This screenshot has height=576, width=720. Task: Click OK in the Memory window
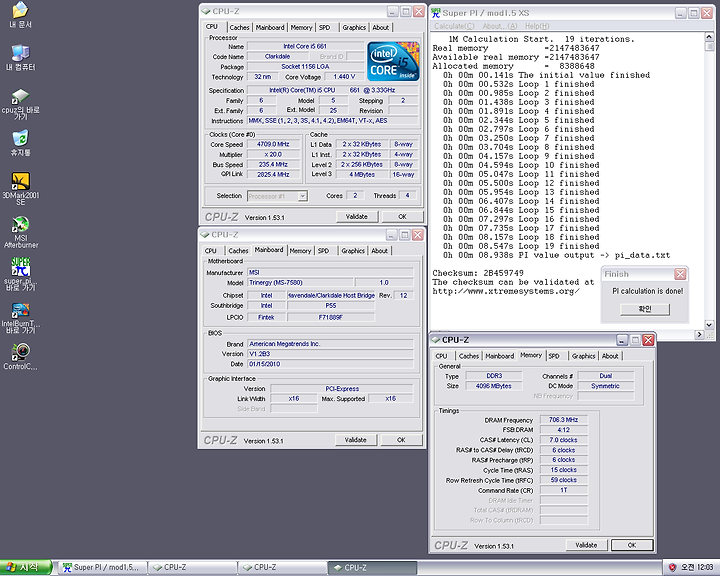(632, 545)
